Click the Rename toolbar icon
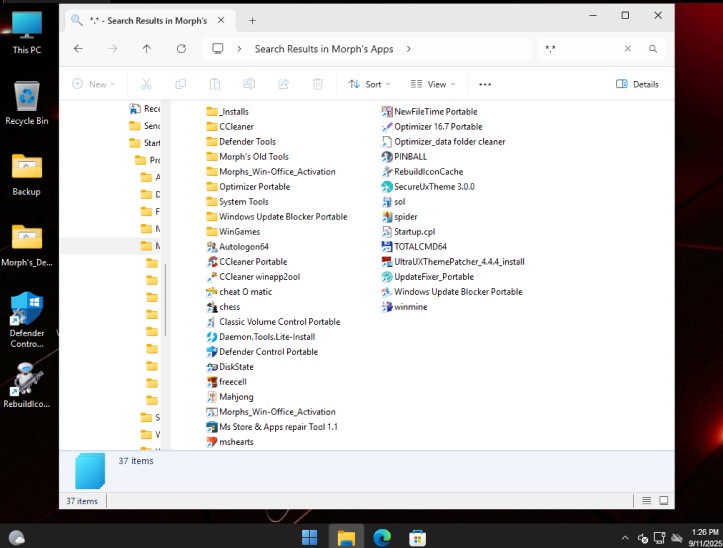The width and height of the screenshot is (723, 548). click(x=249, y=84)
